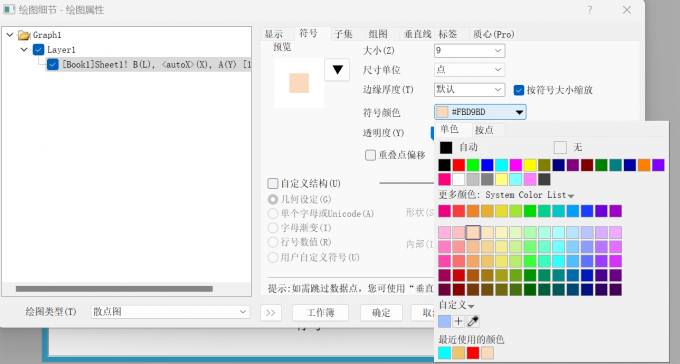Toggle the Layer1 checkbox
The height and width of the screenshot is (364, 680).
click(38, 50)
